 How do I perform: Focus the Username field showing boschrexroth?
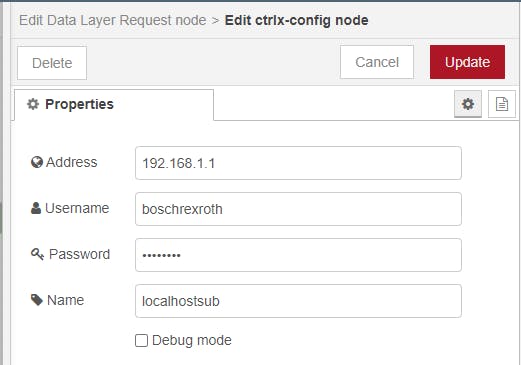[x=298, y=209]
